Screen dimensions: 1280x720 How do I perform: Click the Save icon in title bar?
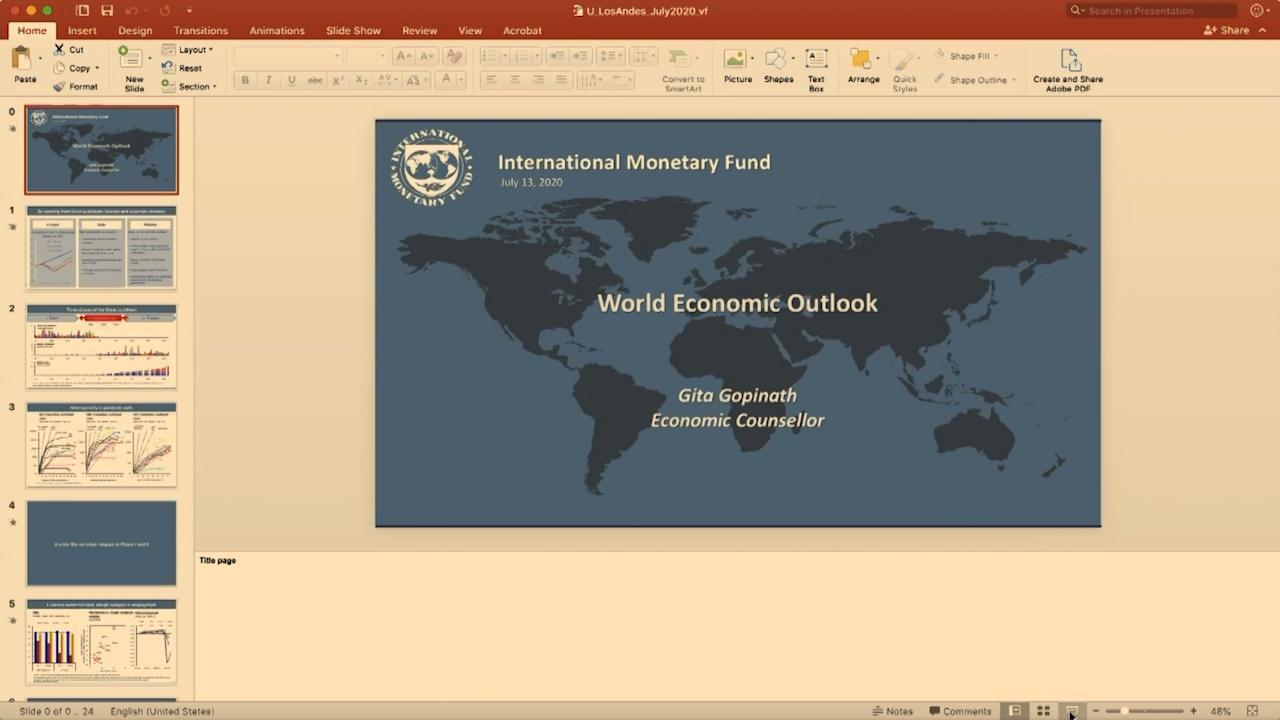pos(107,10)
